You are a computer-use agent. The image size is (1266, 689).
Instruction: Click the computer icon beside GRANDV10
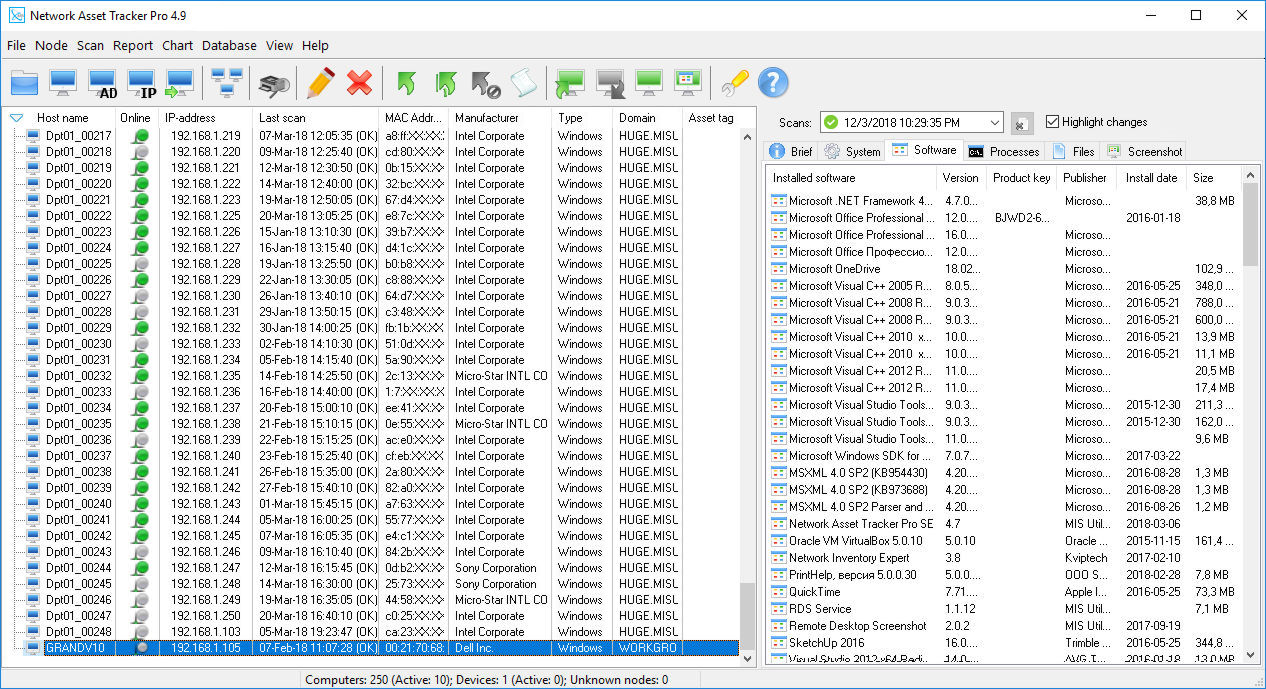tap(33, 648)
